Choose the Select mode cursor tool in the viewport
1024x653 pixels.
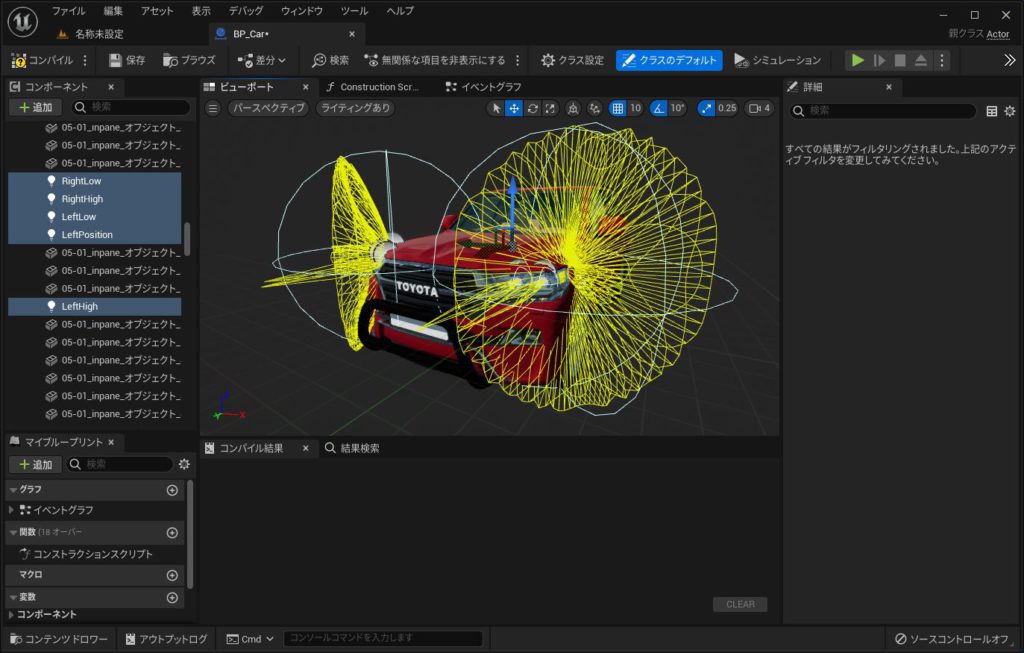coord(496,108)
